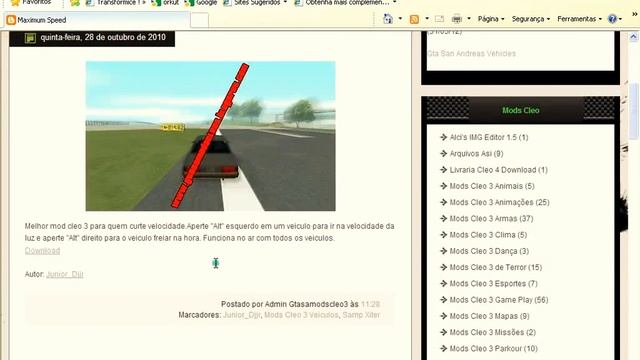Open the Transformice favorites link
640x360 pixels.
pyautogui.click(x=115, y=2)
